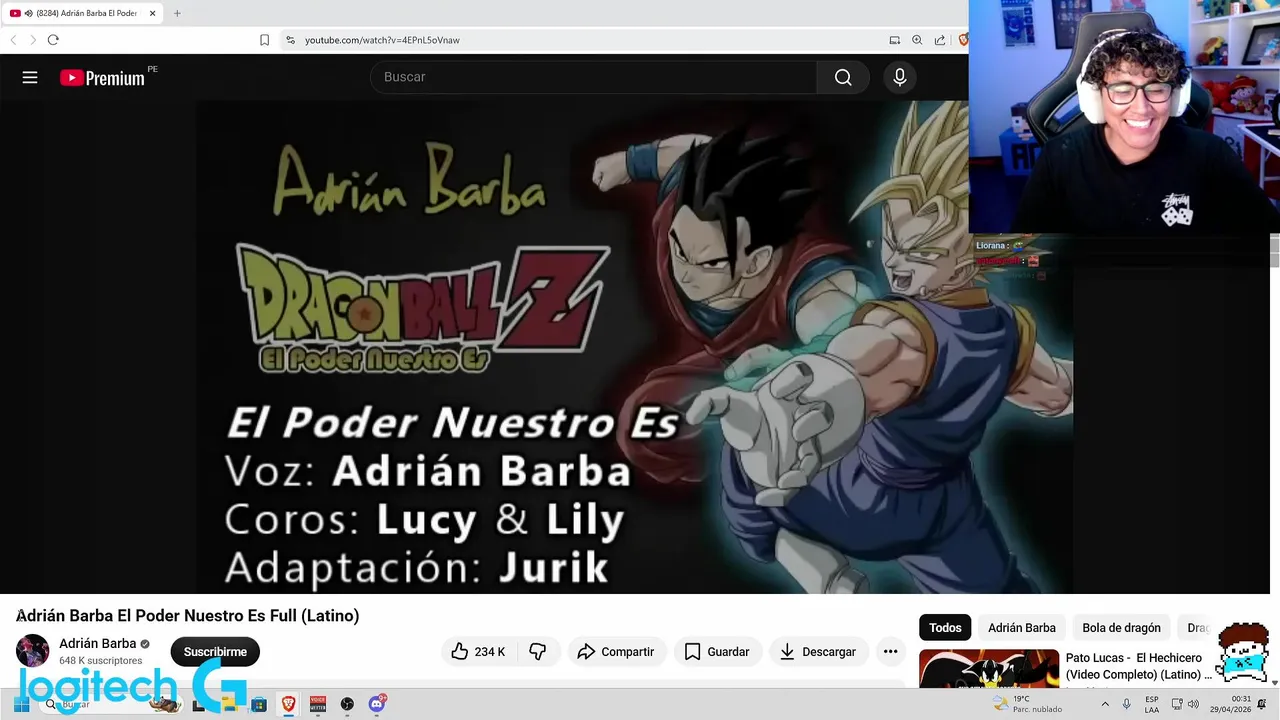The height and width of the screenshot is (720, 1280).
Task: Open the zoom magnifier icon in address bar
Action: coord(917,40)
